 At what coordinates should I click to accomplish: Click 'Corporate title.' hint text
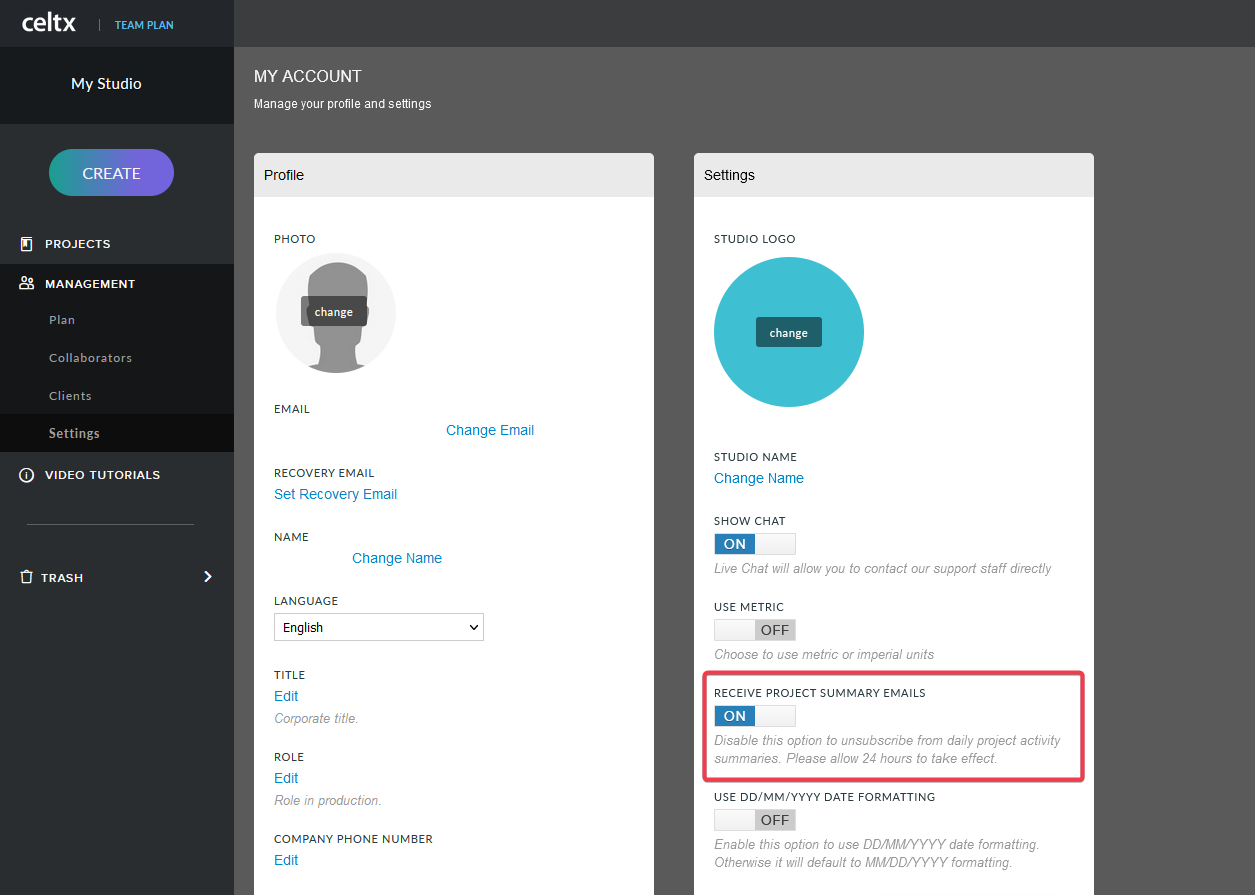pyautogui.click(x=316, y=718)
